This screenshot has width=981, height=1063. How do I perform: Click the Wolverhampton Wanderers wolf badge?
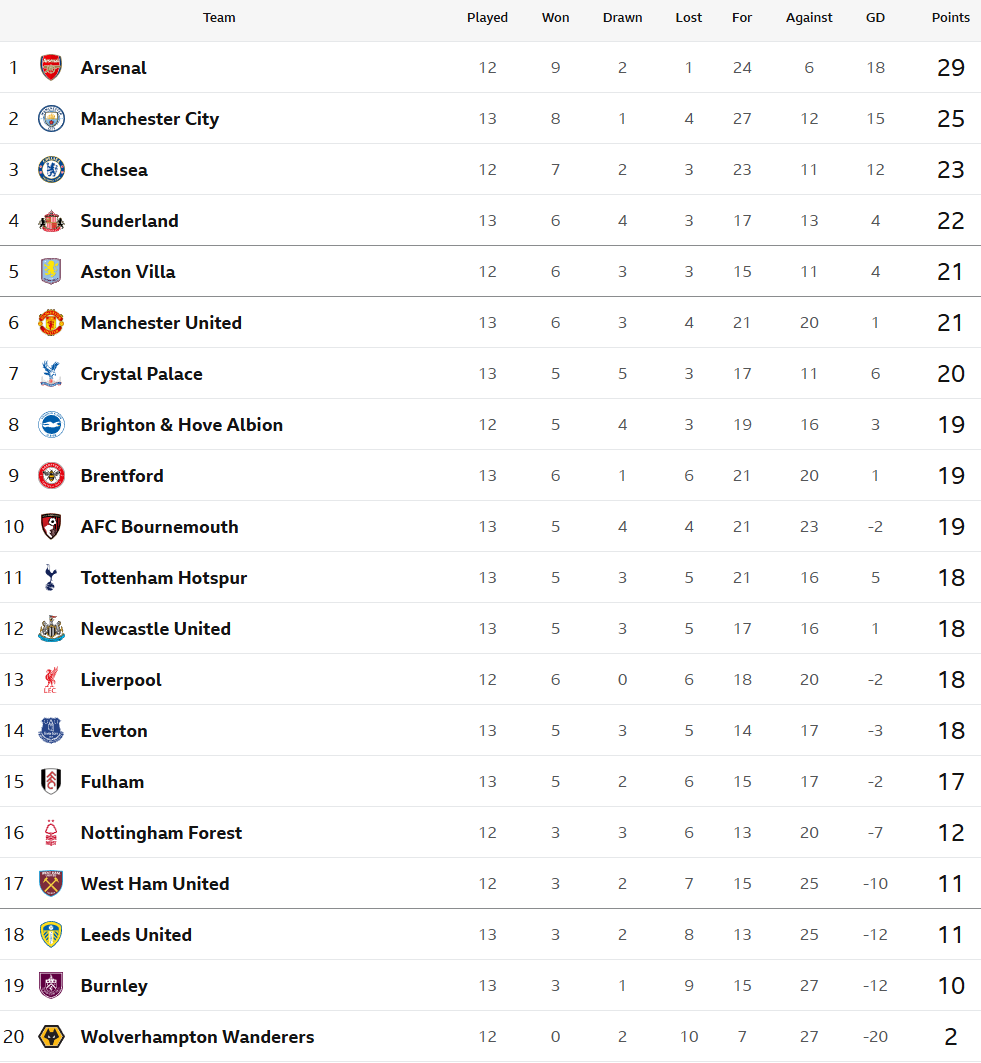51,1037
